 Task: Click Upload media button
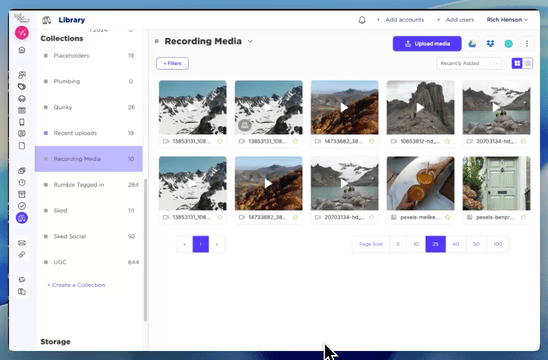pyautogui.click(x=427, y=44)
